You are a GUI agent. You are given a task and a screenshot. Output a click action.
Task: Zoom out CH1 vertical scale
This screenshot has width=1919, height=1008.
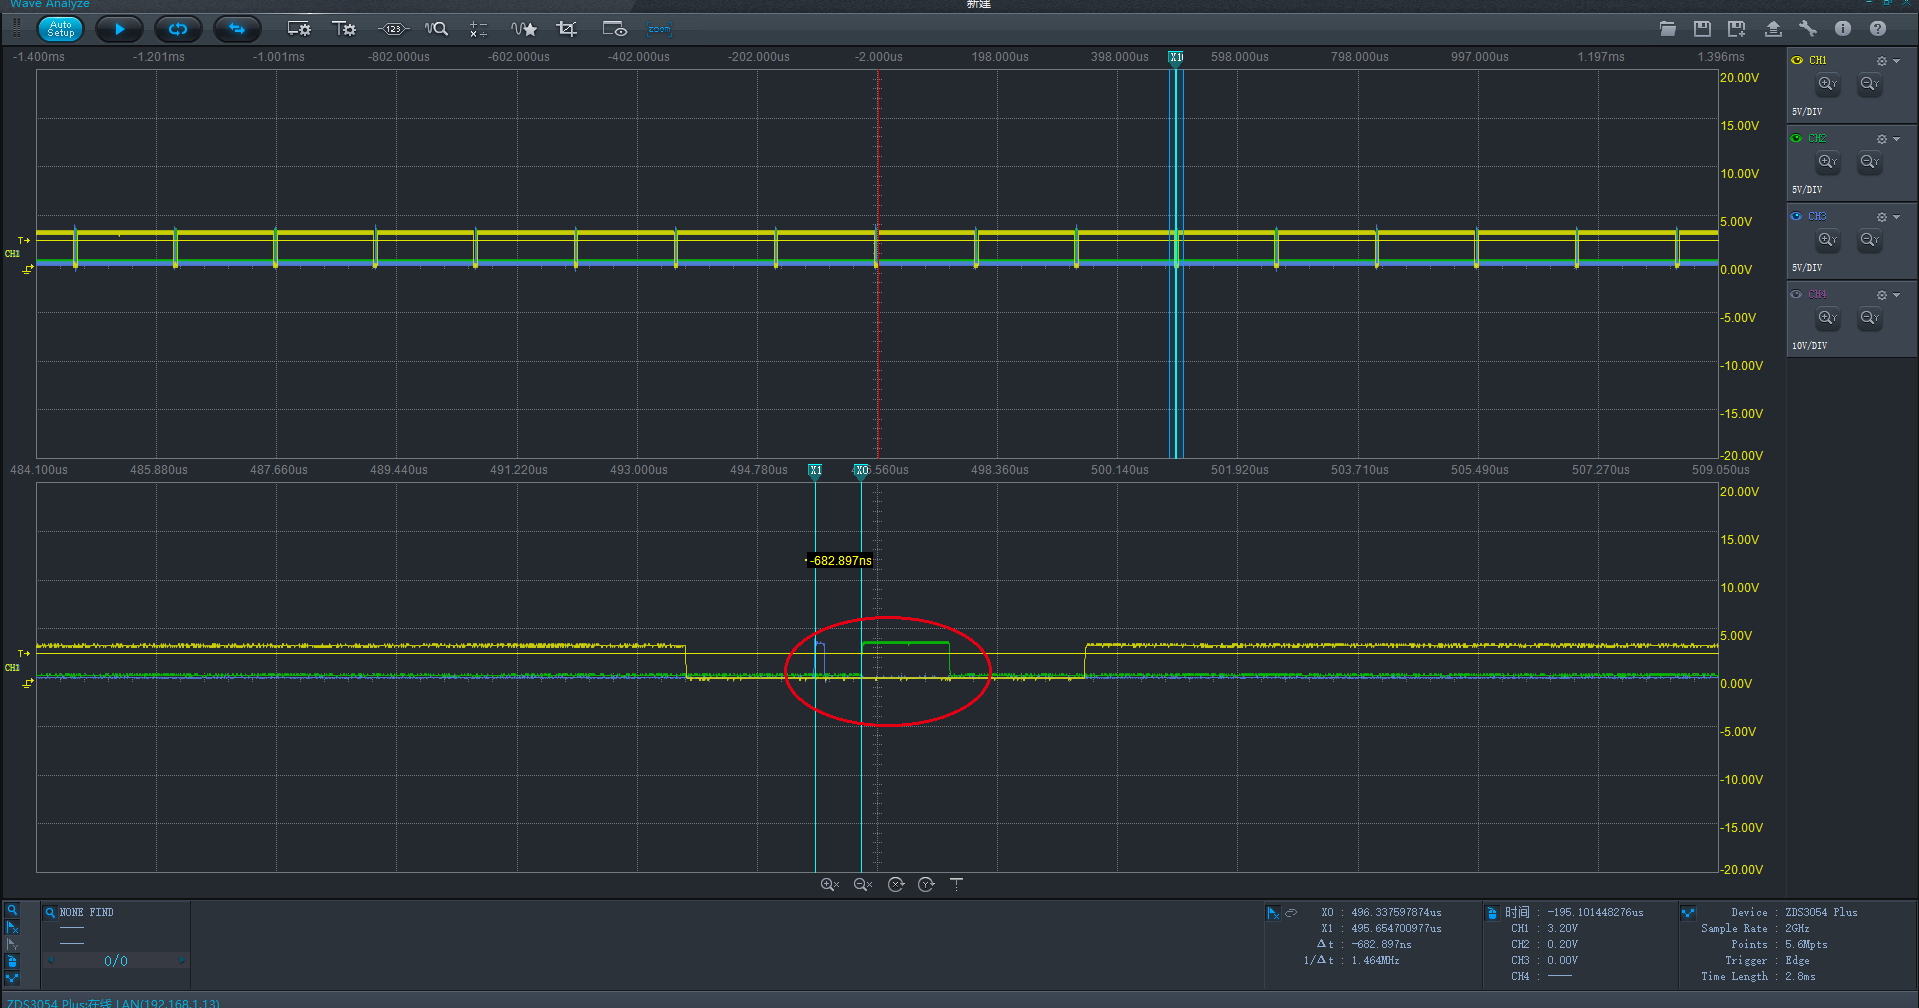tap(1870, 84)
